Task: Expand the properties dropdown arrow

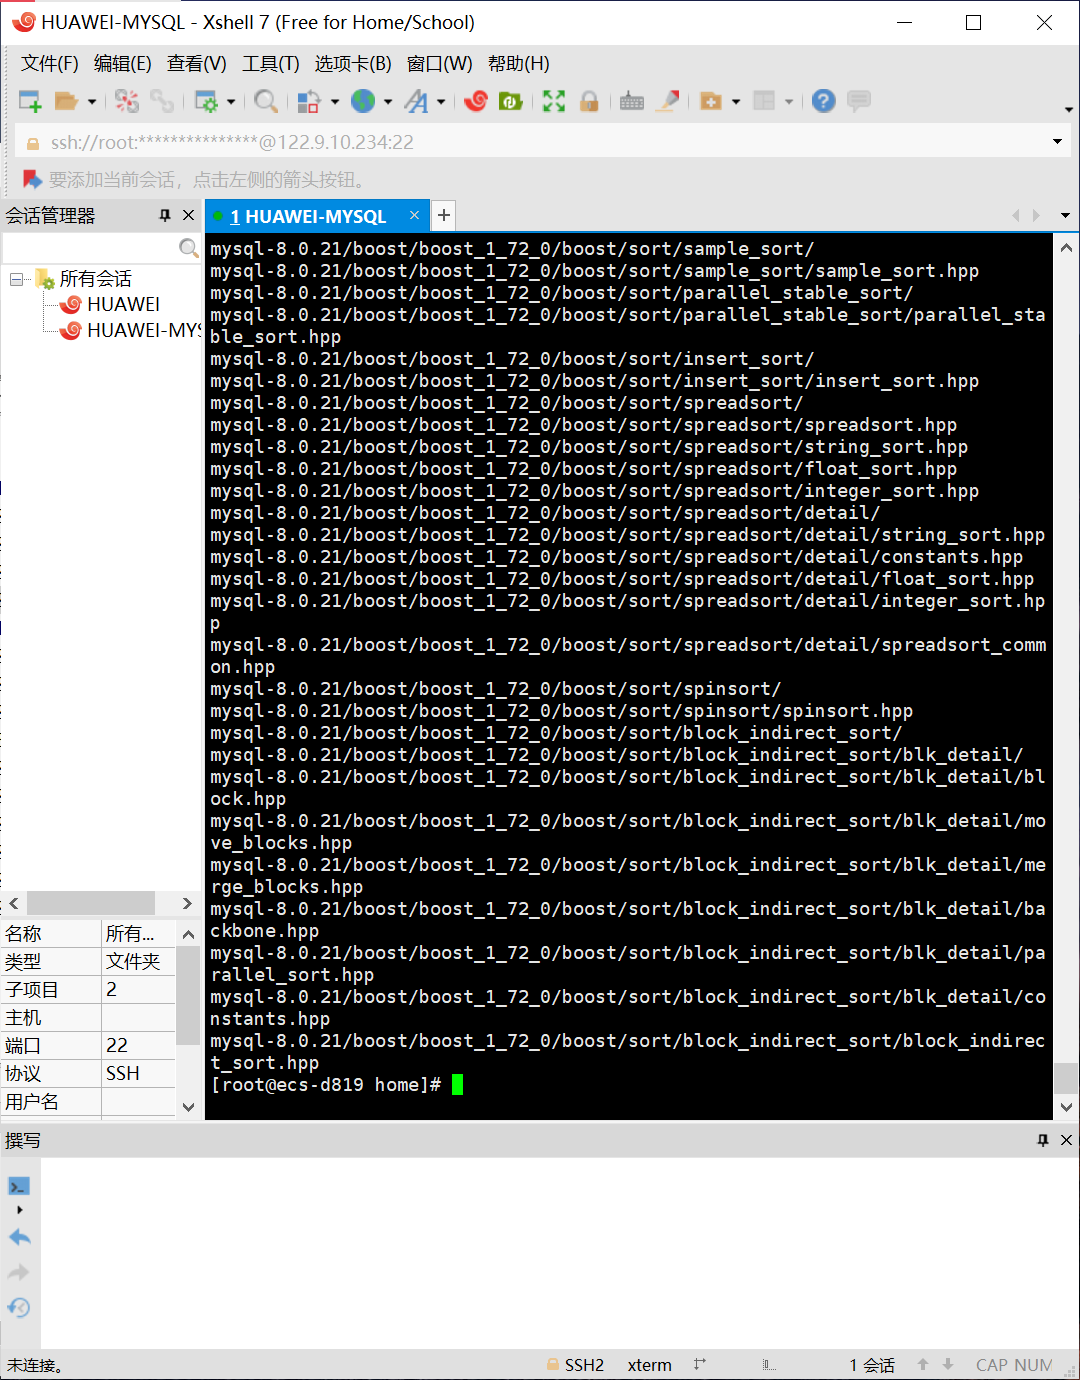Action: 231,101
